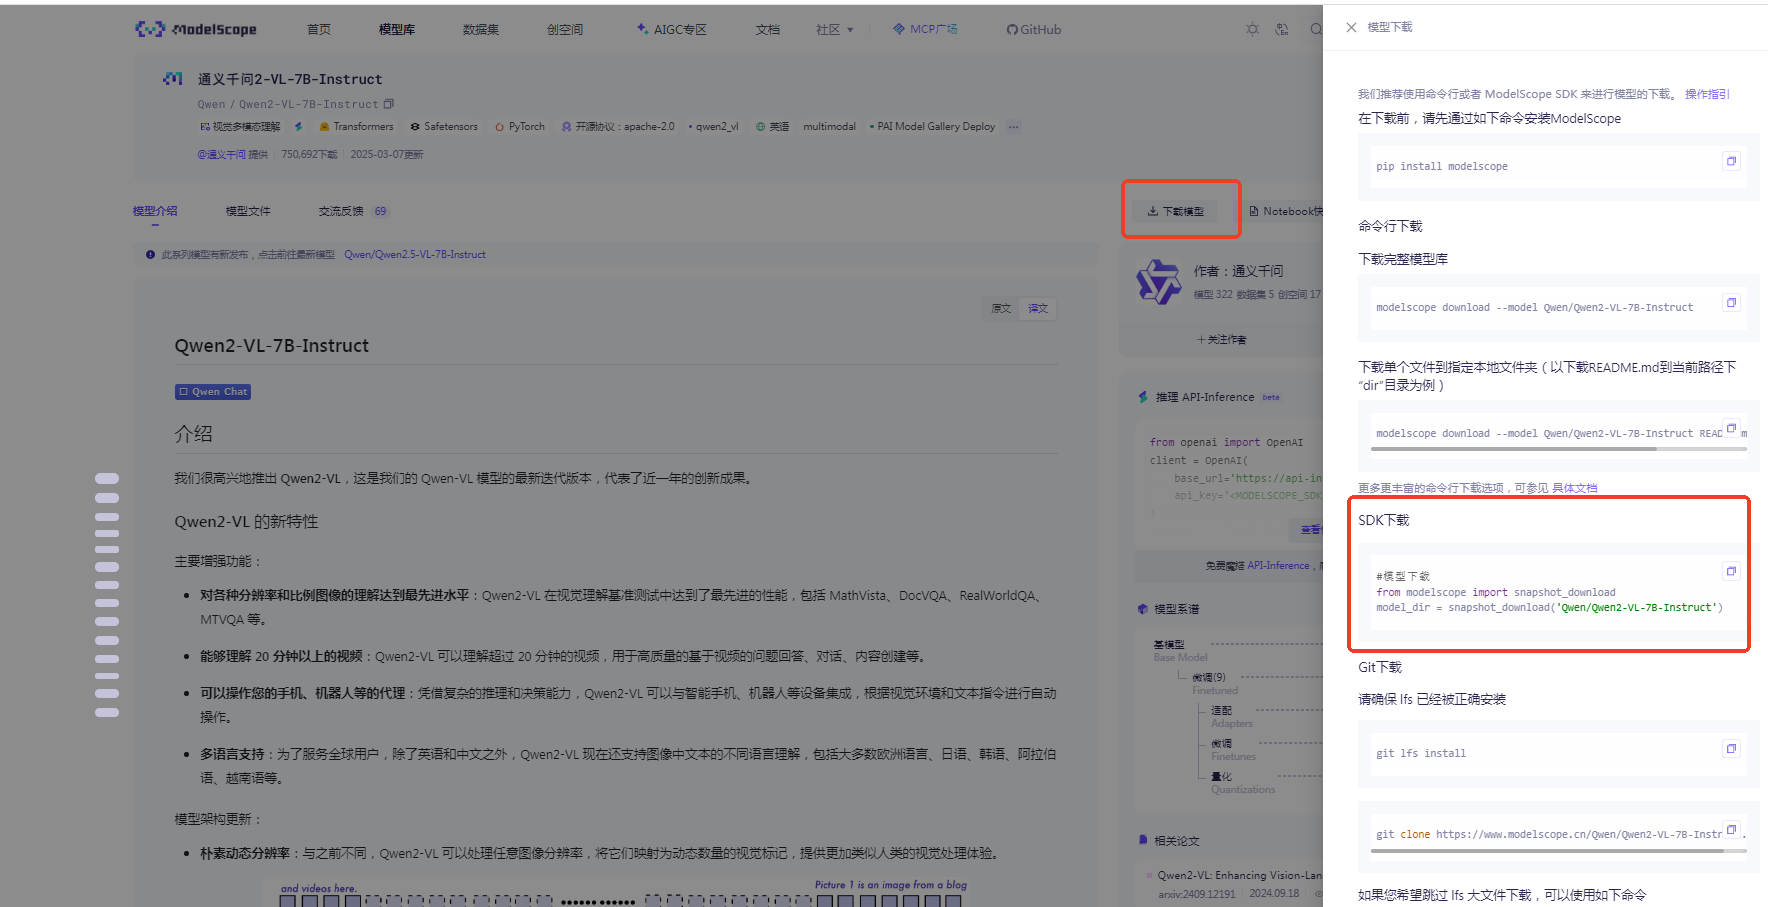Click the 量化 Quantizations tree node
This screenshot has height=907, width=1768.
pyautogui.click(x=1243, y=782)
